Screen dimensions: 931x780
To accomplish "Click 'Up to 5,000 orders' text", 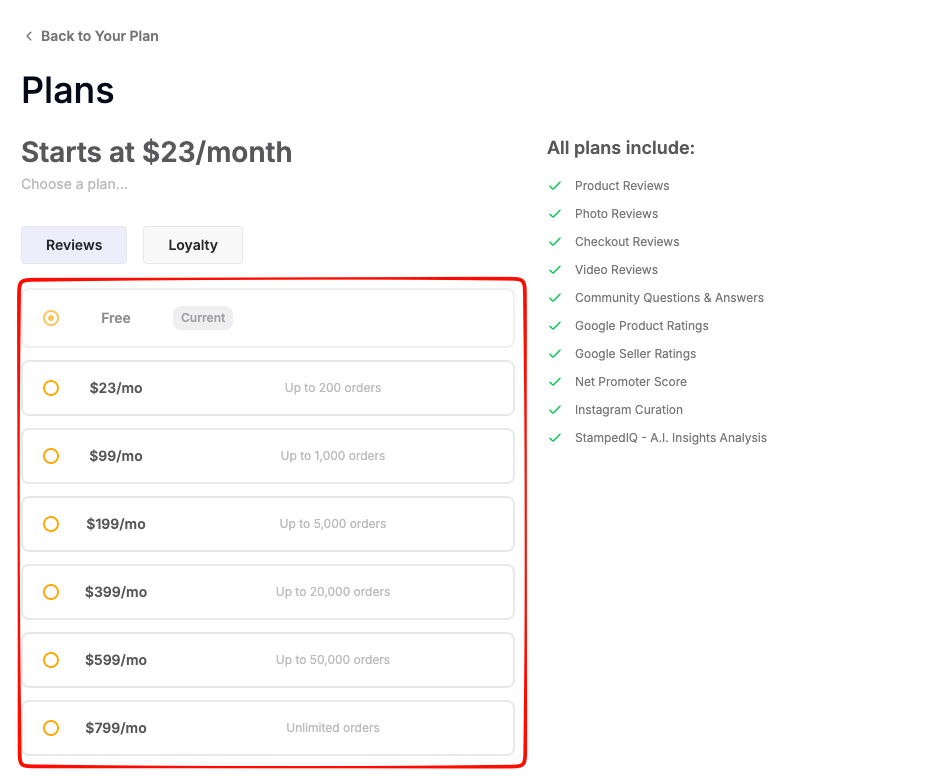I will 333,524.
